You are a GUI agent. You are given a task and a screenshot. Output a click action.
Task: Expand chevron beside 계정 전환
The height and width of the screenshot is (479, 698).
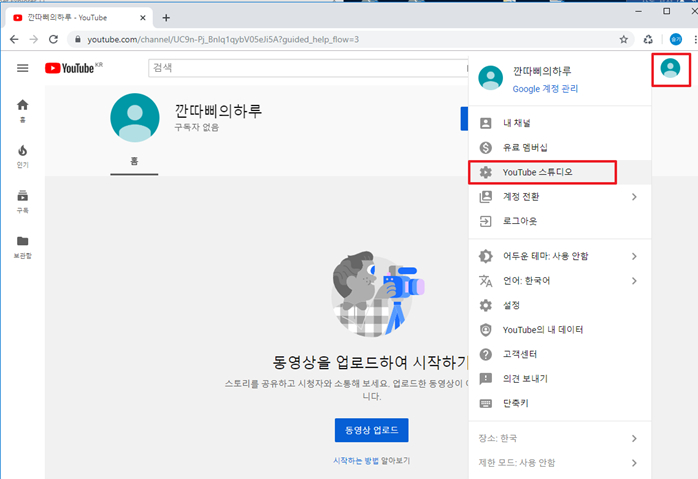[x=634, y=197]
